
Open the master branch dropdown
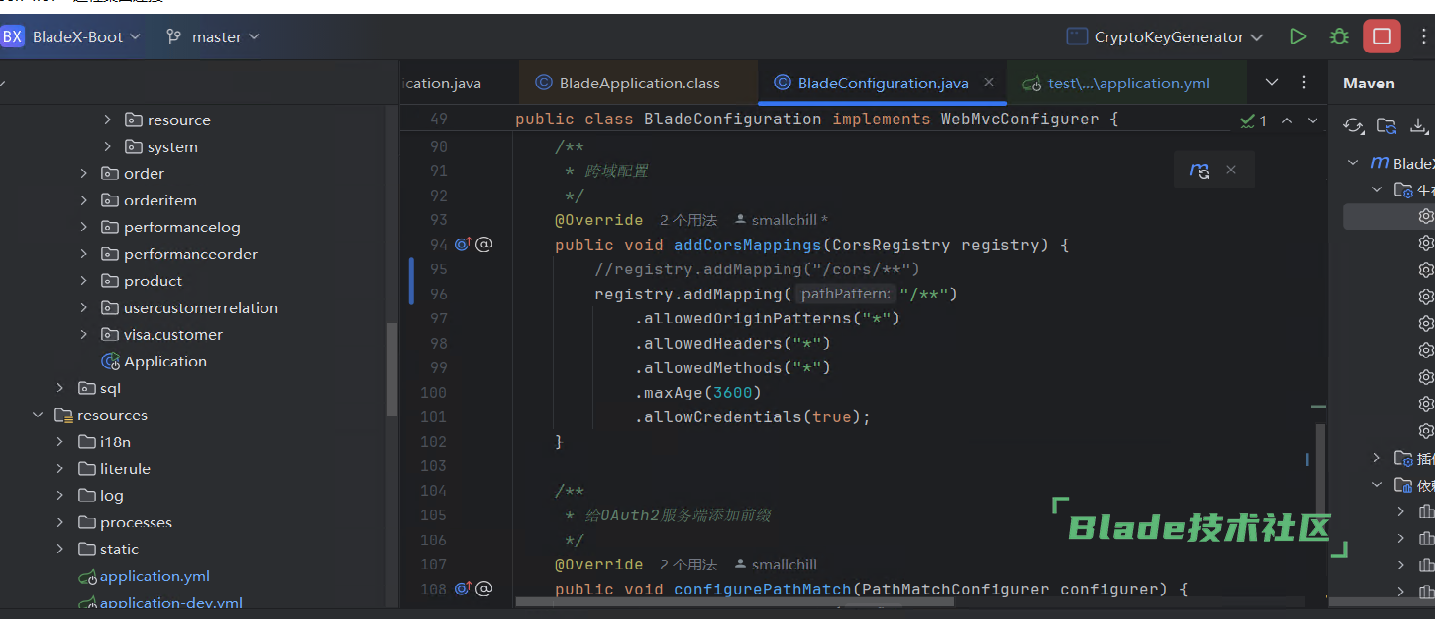tap(212, 37)
